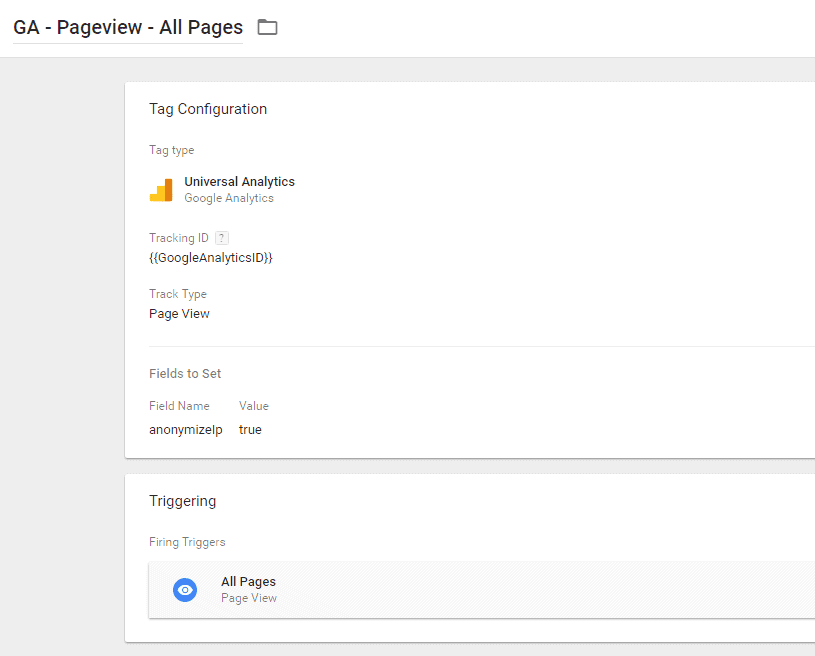The image size is (815, 656).
Task: Select the Universal Analytics tag type label
Action: 239,182
